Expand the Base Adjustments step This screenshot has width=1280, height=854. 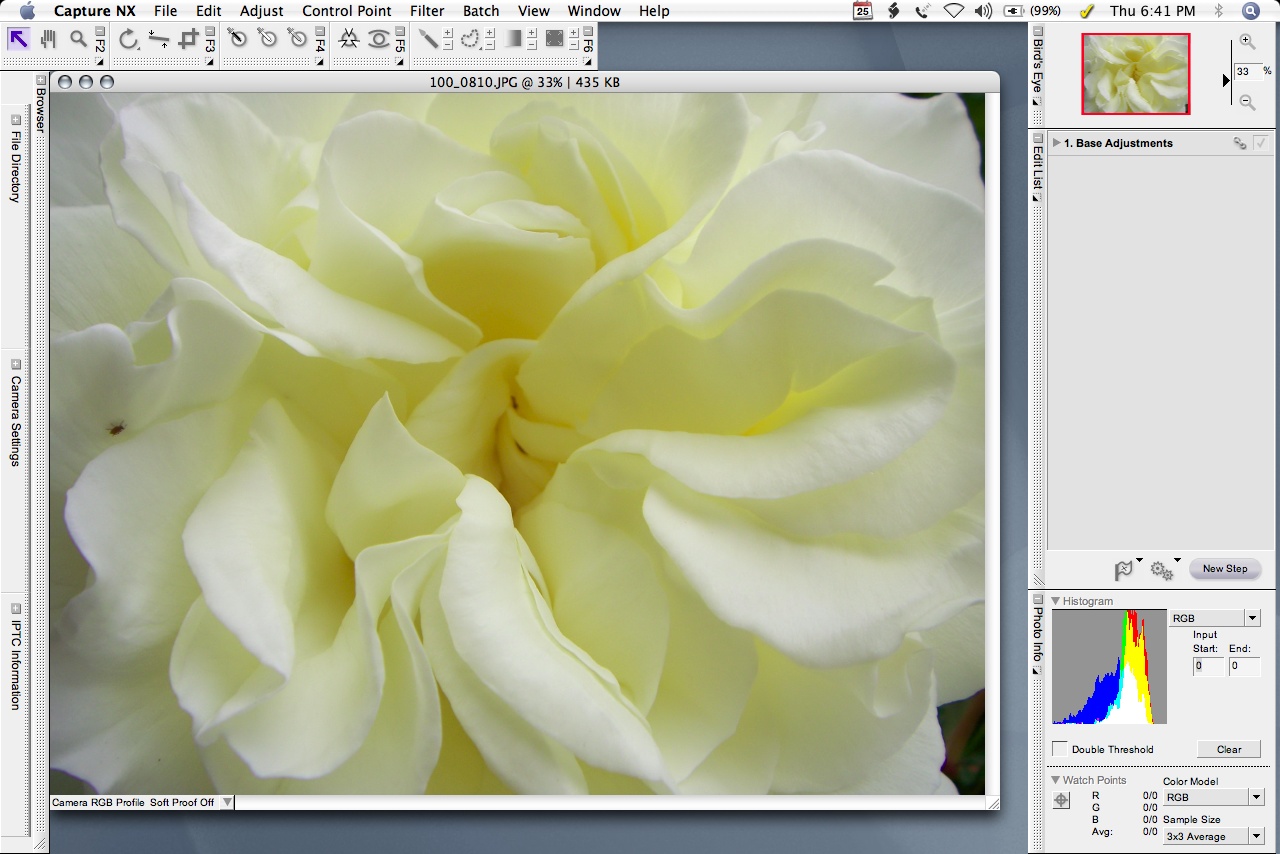click(x=1056, y=143)
